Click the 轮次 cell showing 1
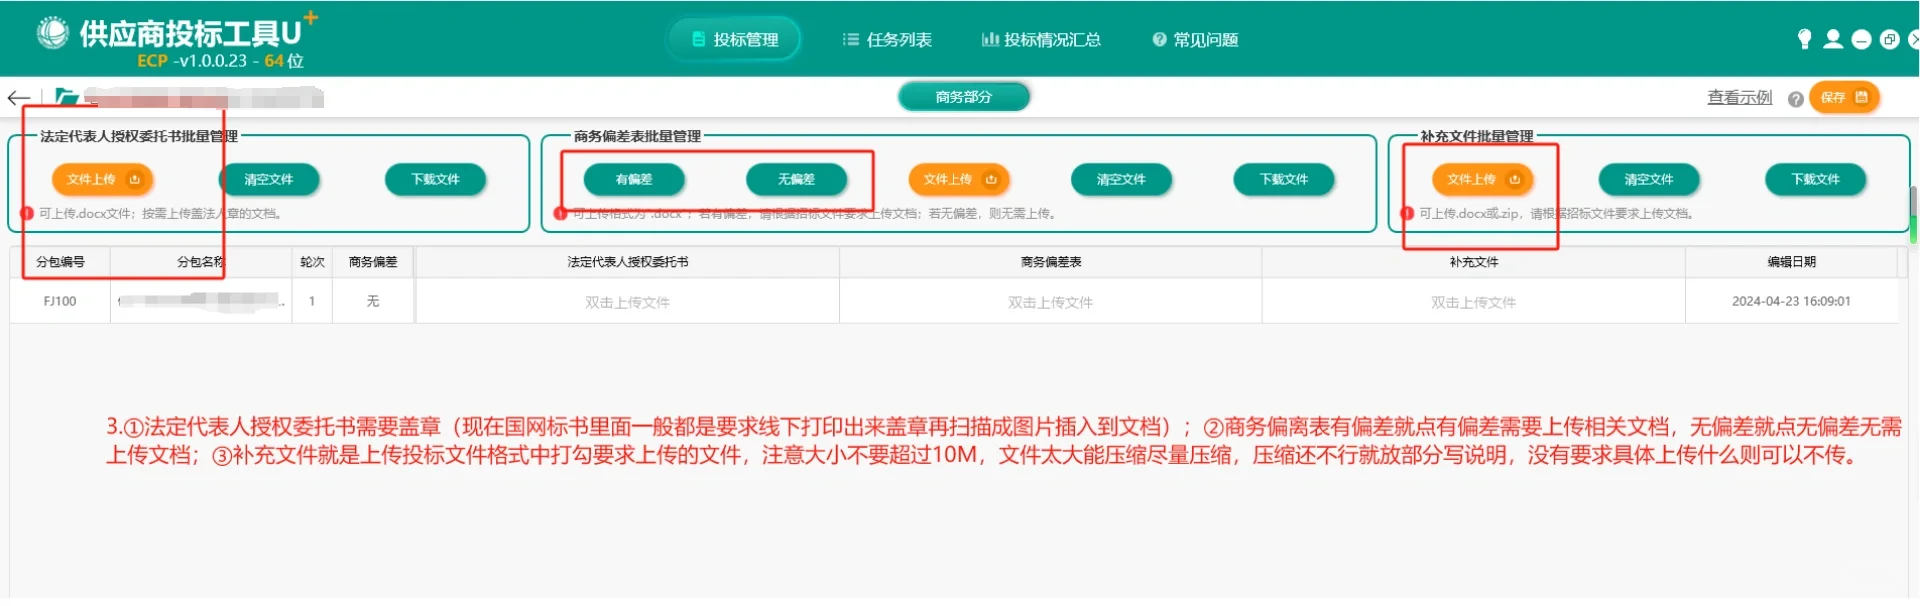 coord(312,301)
